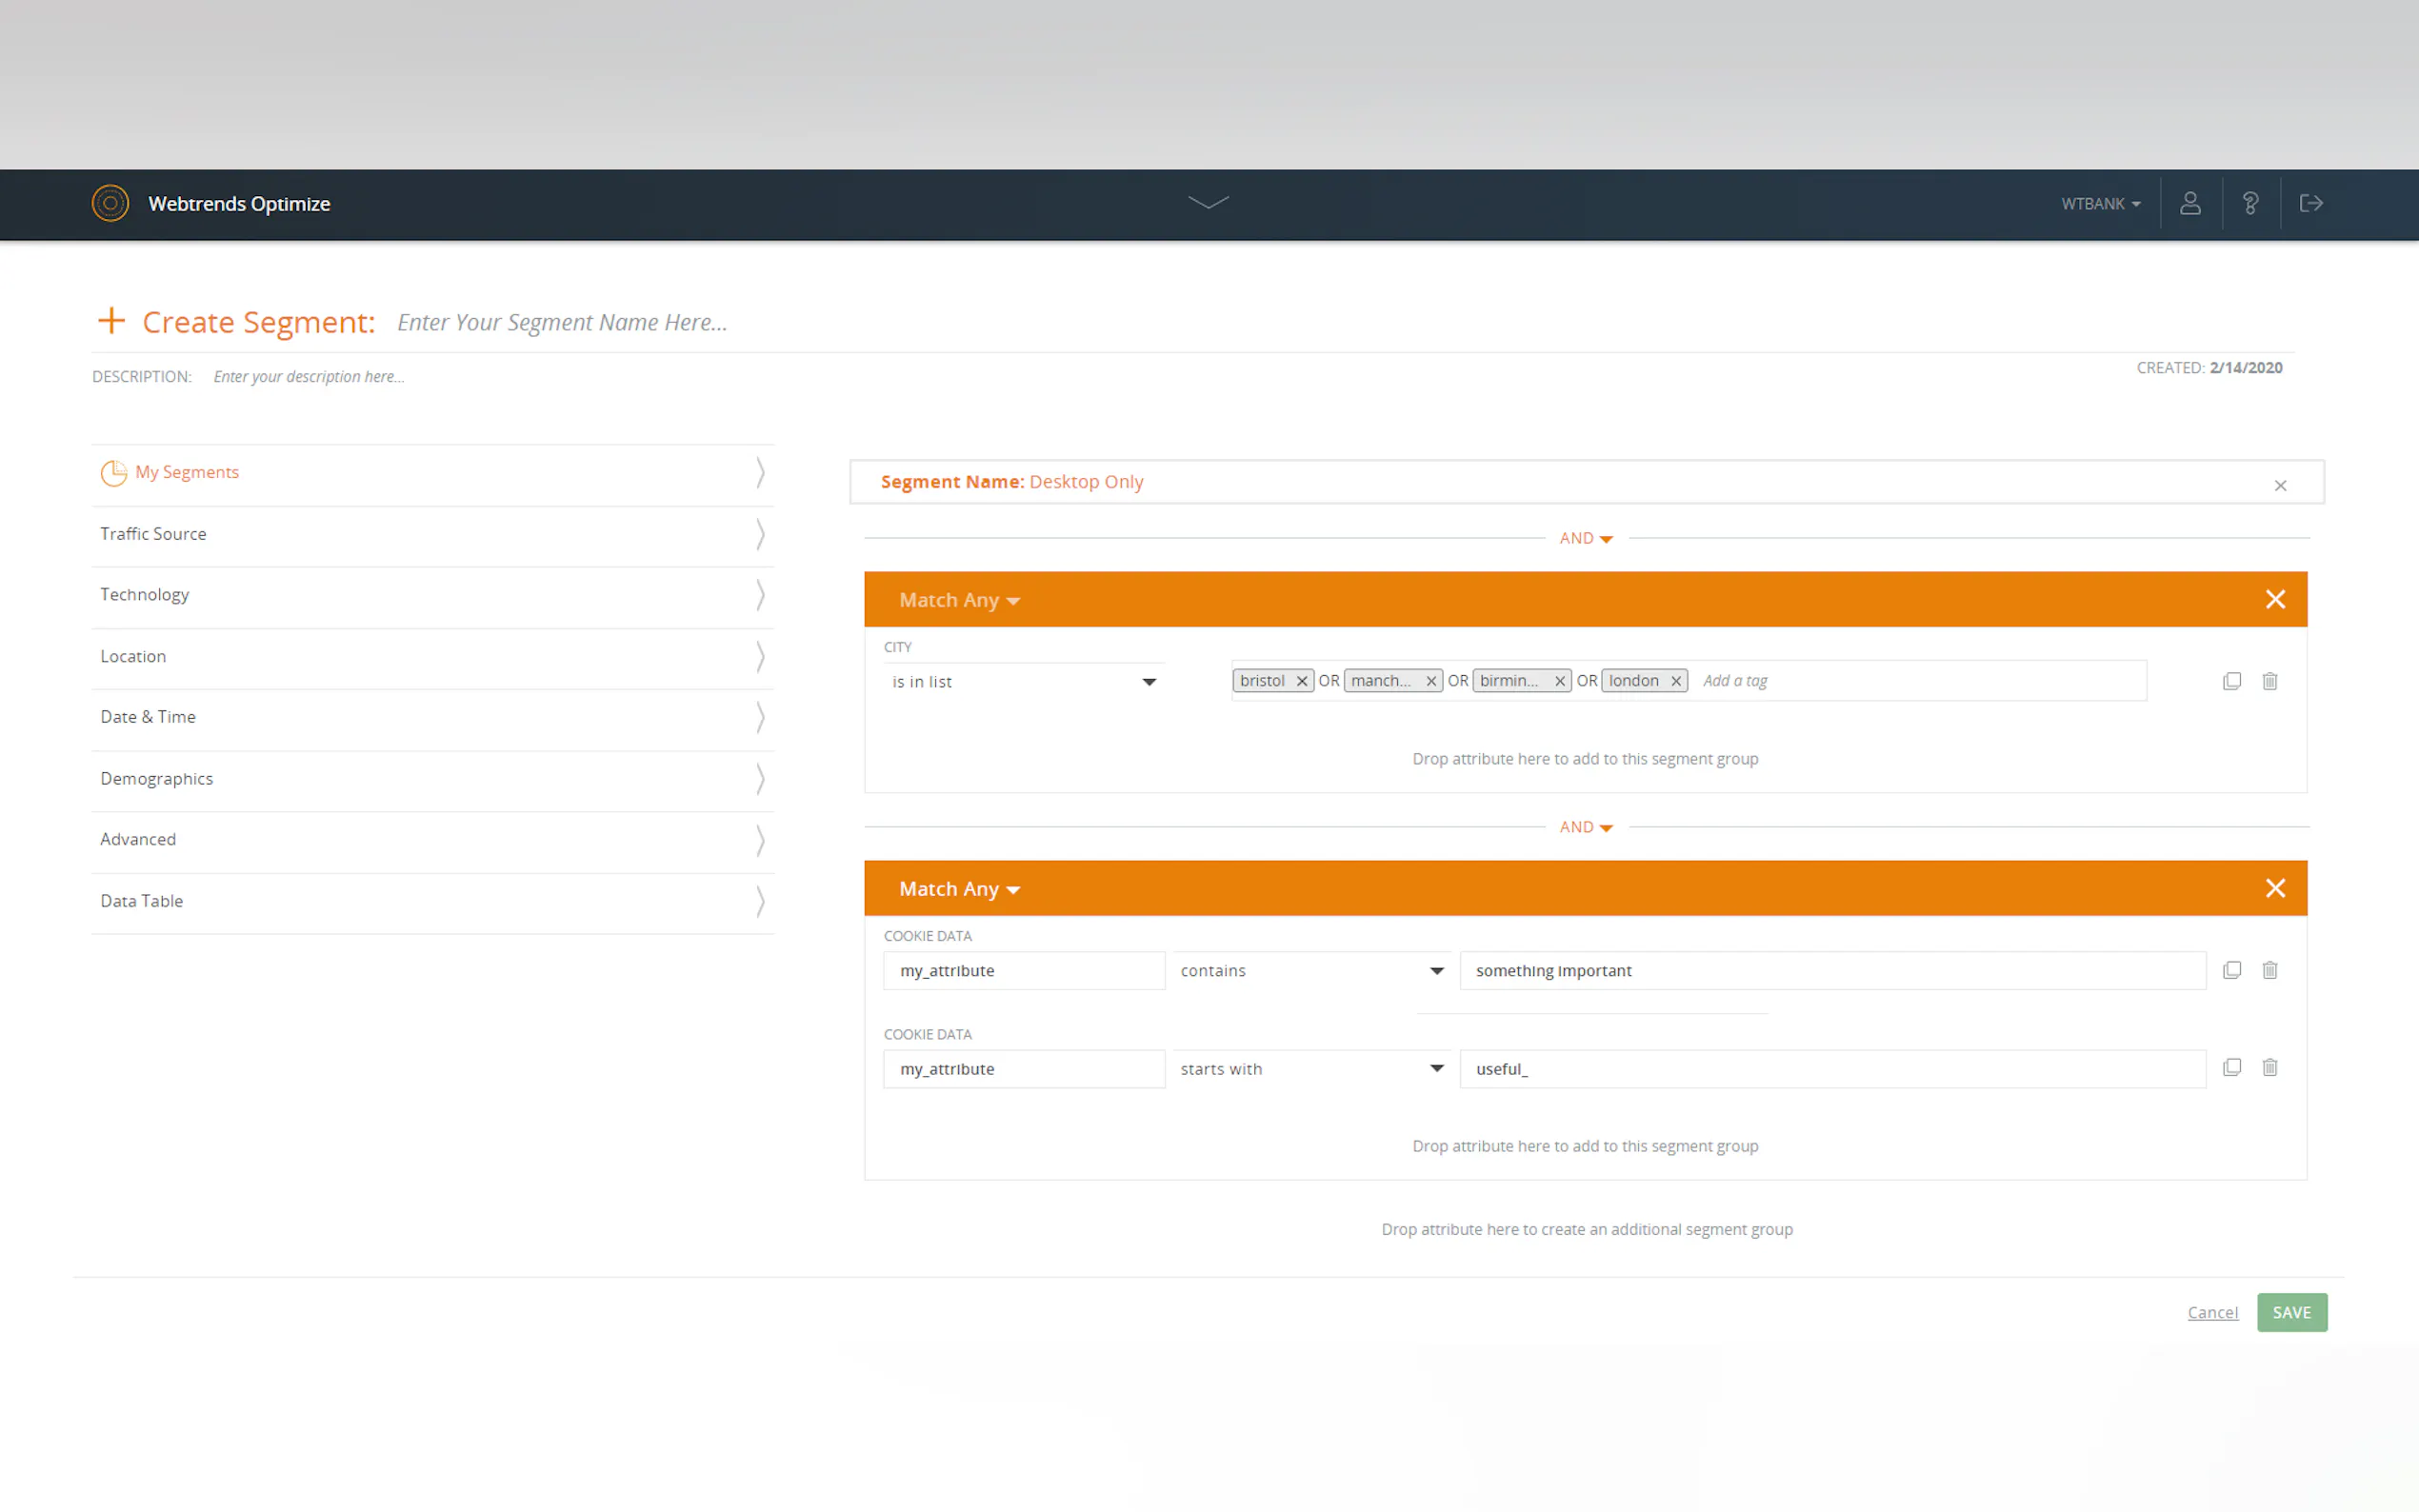The height and width of the screenshot is (1512, 2419).
Task: Click the logout icon in header
Action: 2310,203
